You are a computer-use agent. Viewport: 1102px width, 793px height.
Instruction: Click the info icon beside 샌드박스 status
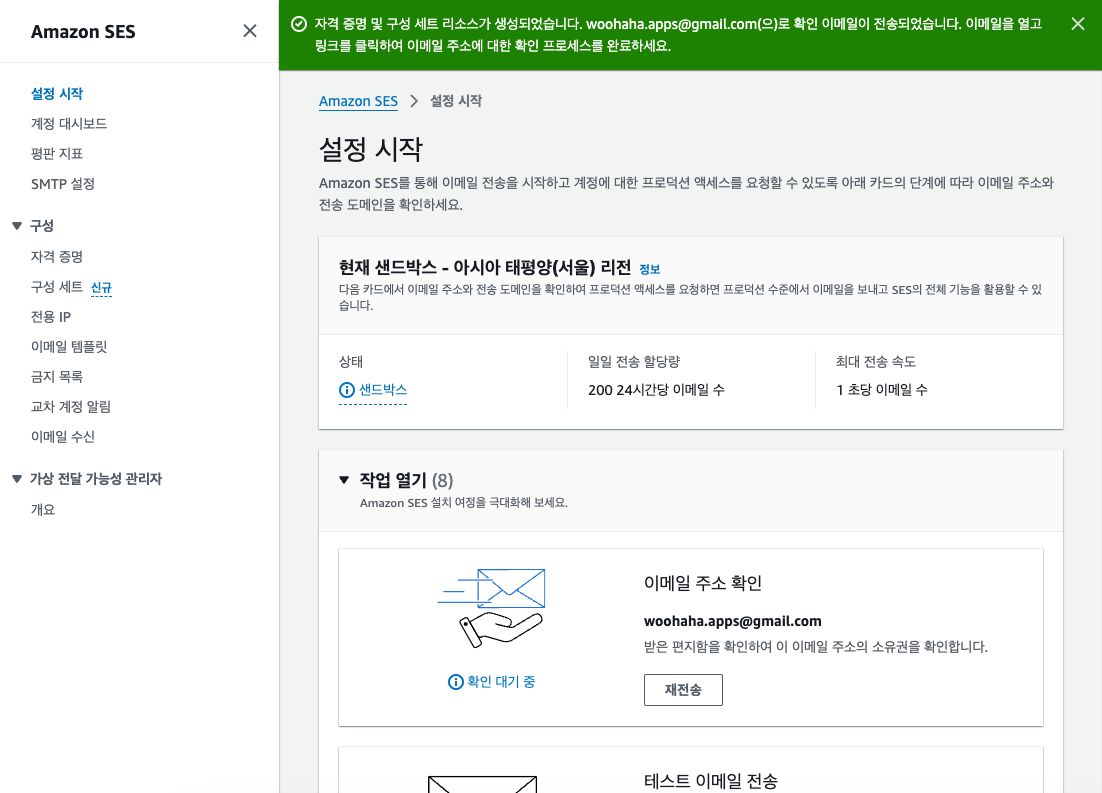[x=346, y=389]
